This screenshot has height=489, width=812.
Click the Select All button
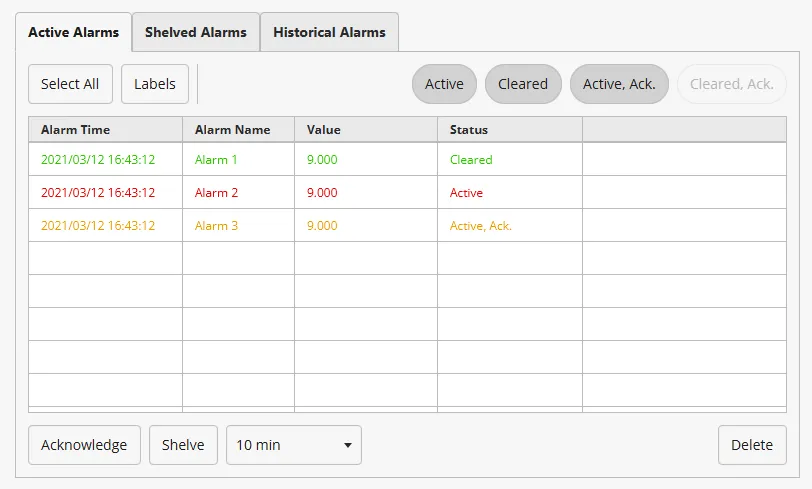pos(70,84)
